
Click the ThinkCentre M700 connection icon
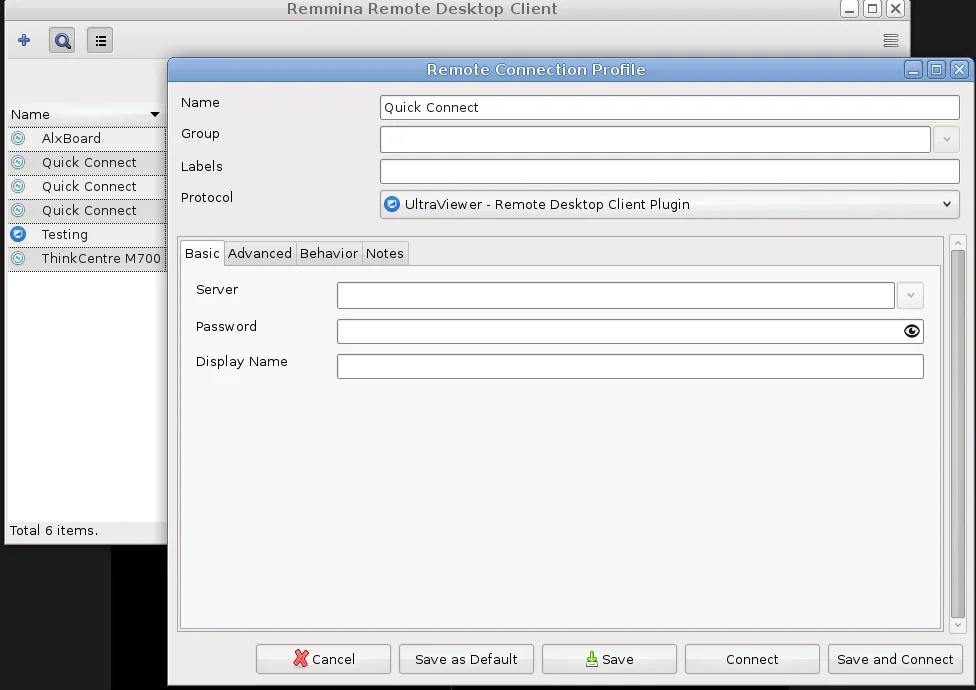[x=18, y=258]
